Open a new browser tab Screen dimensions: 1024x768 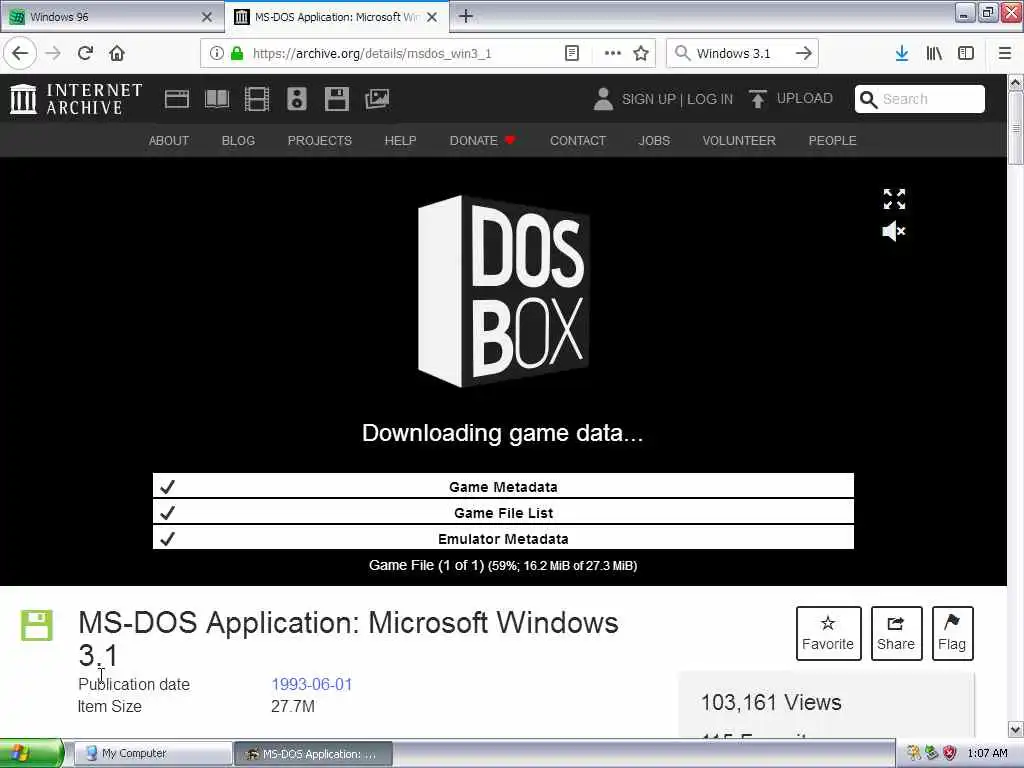pyautogui.click(x=466, y=16)
